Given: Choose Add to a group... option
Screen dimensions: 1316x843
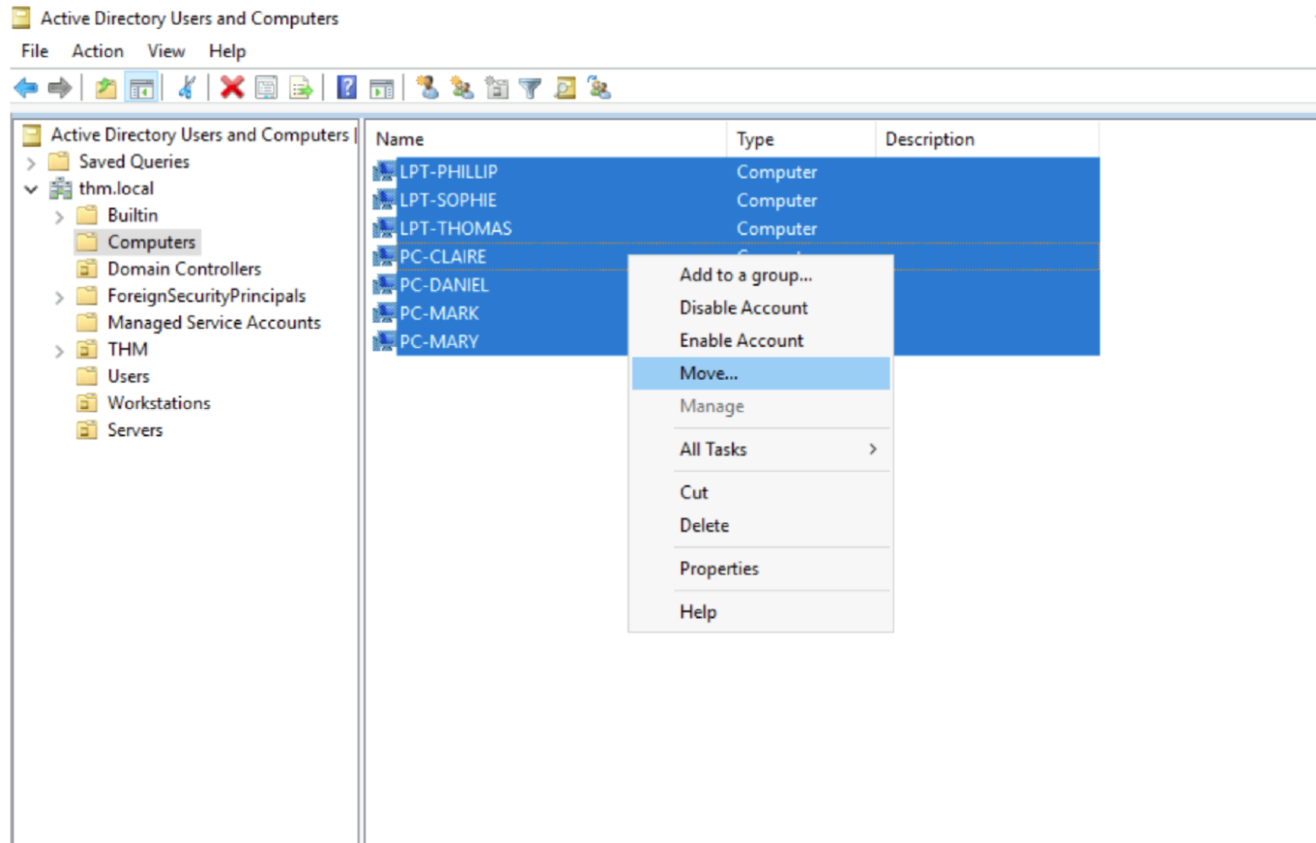Looking at the screenshot, I should [x=760, y=275].
